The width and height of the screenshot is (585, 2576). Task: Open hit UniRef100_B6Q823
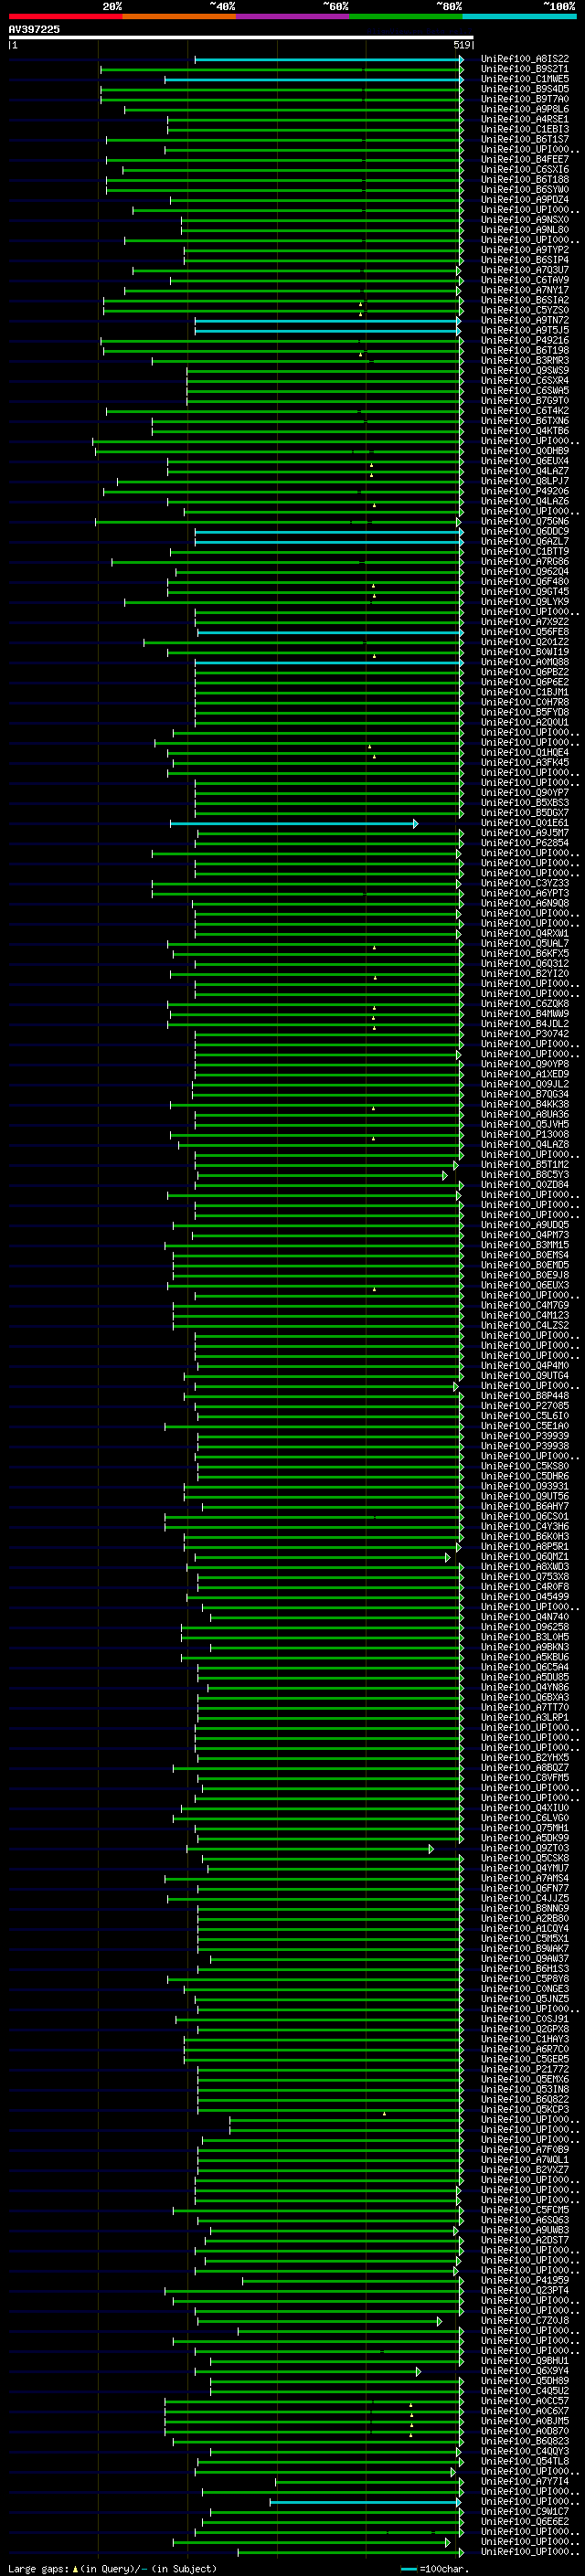525,2442
